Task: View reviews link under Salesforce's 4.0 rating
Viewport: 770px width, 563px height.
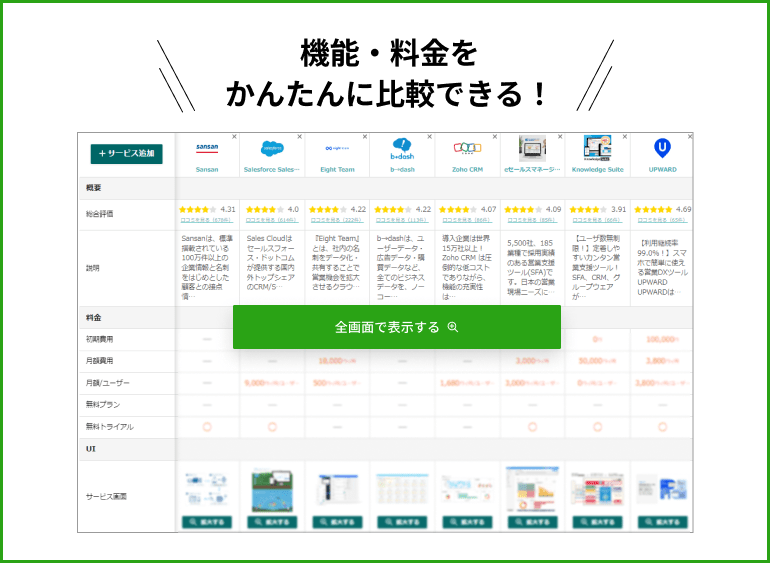Action: [x=272, y=221]
